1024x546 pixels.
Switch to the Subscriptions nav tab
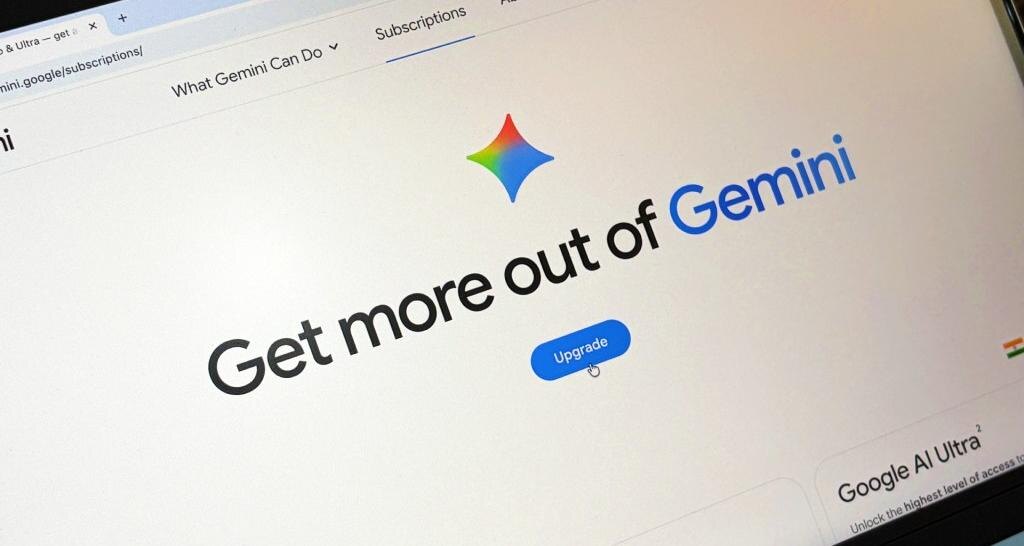point(421,24)
